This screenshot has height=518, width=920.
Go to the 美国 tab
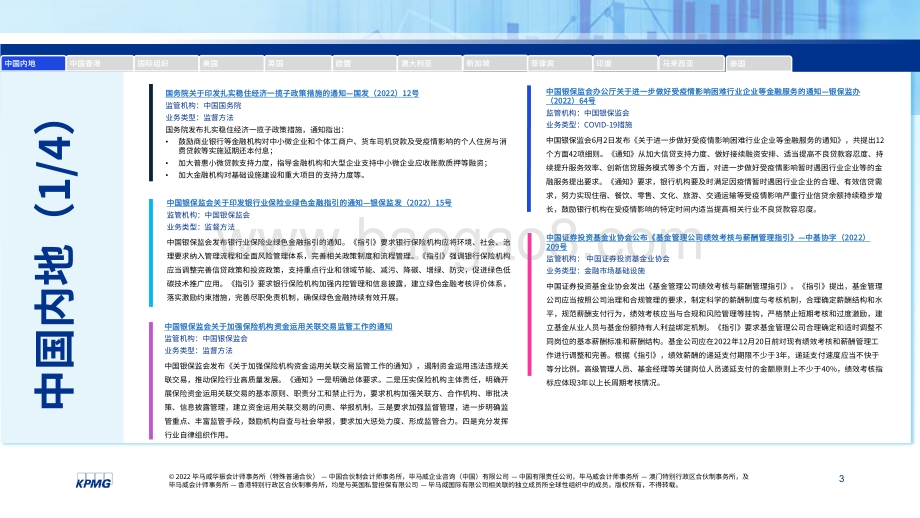click(231, 63)
